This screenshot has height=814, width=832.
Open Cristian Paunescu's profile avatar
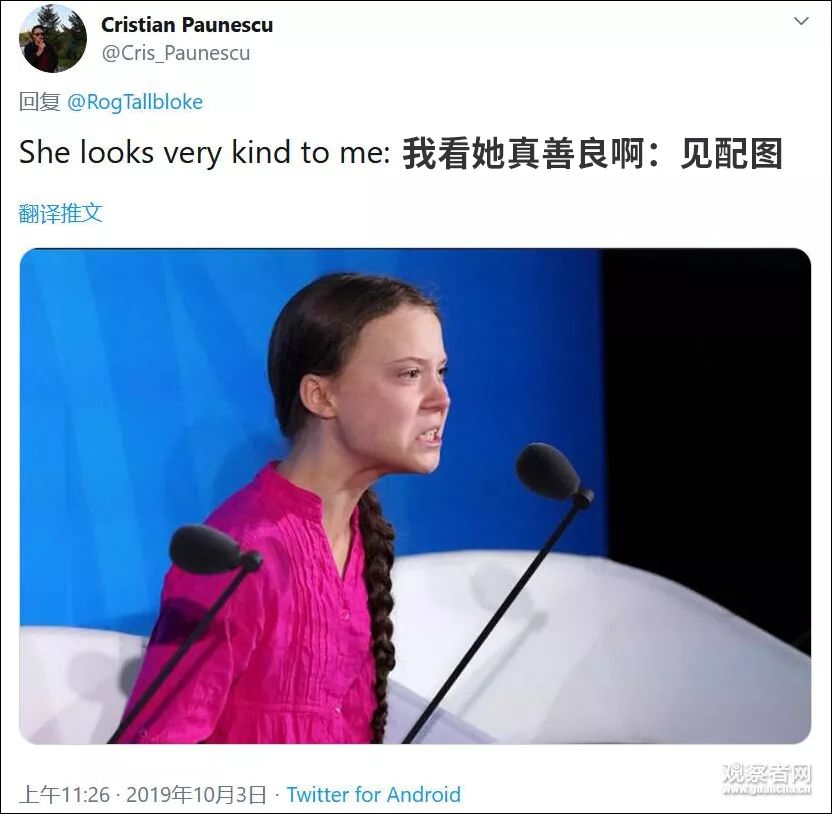(53, 39)
